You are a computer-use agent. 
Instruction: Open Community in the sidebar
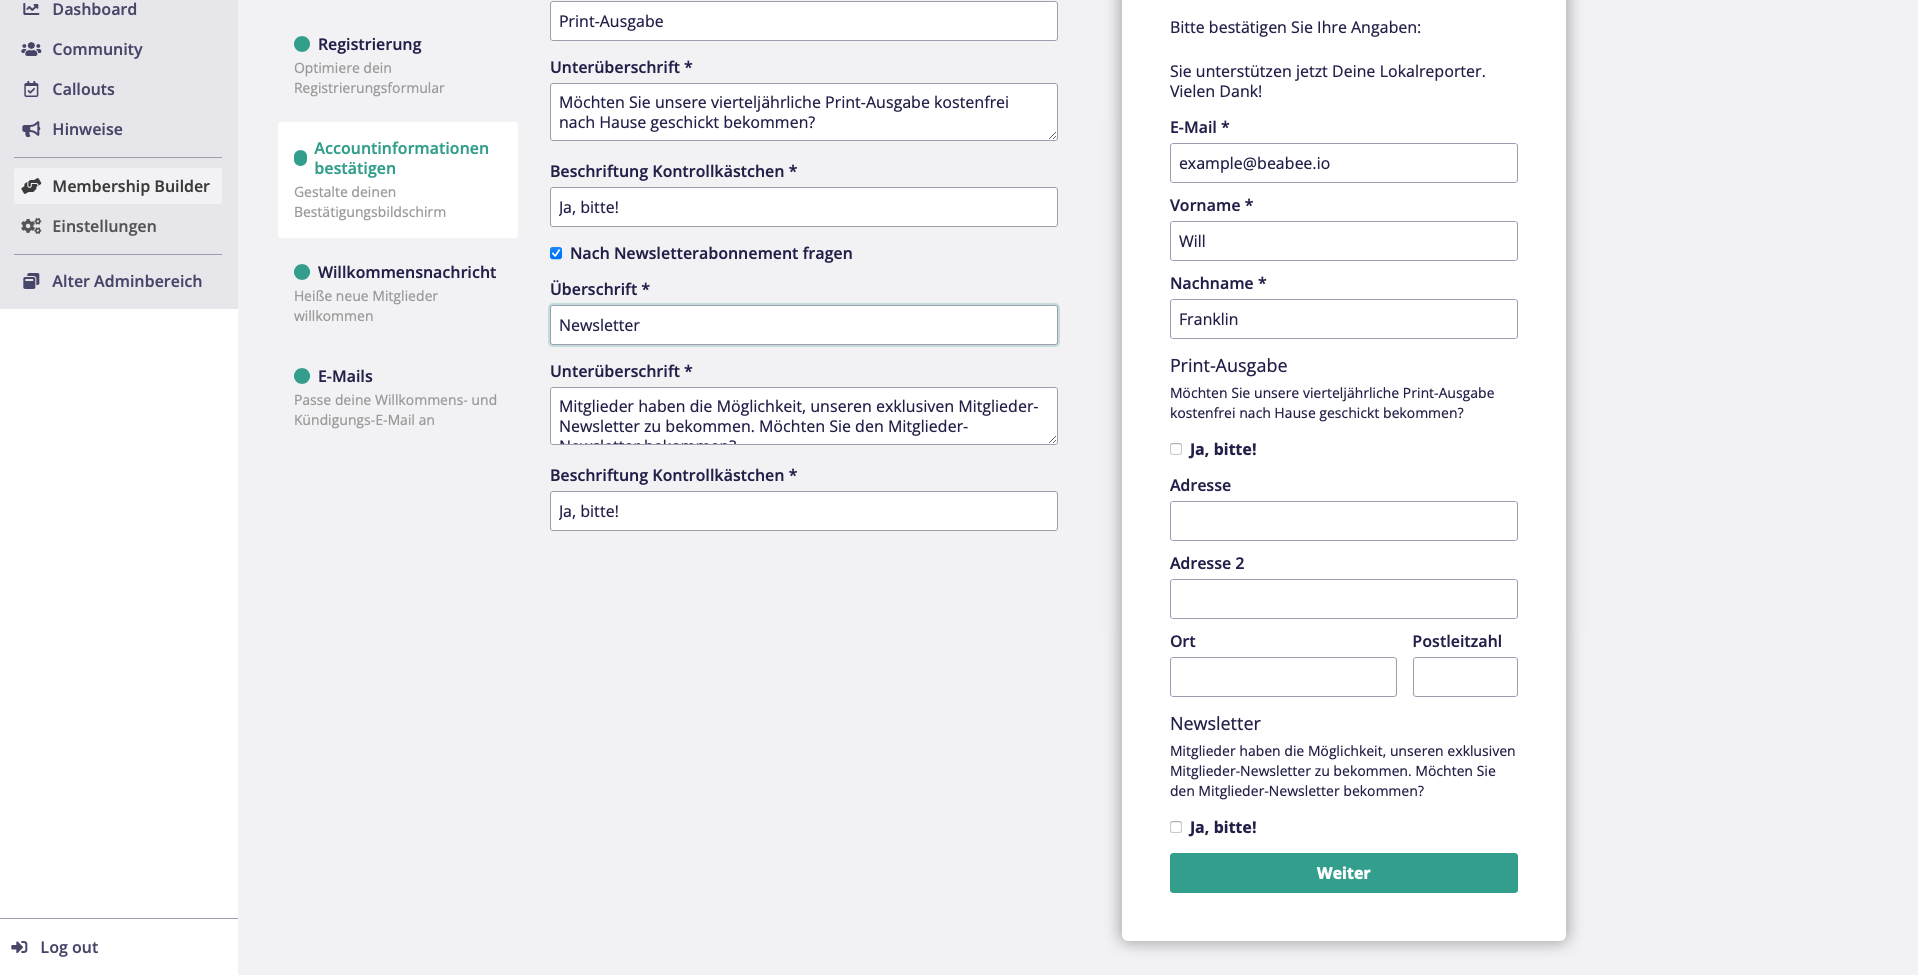coord(97,49)
